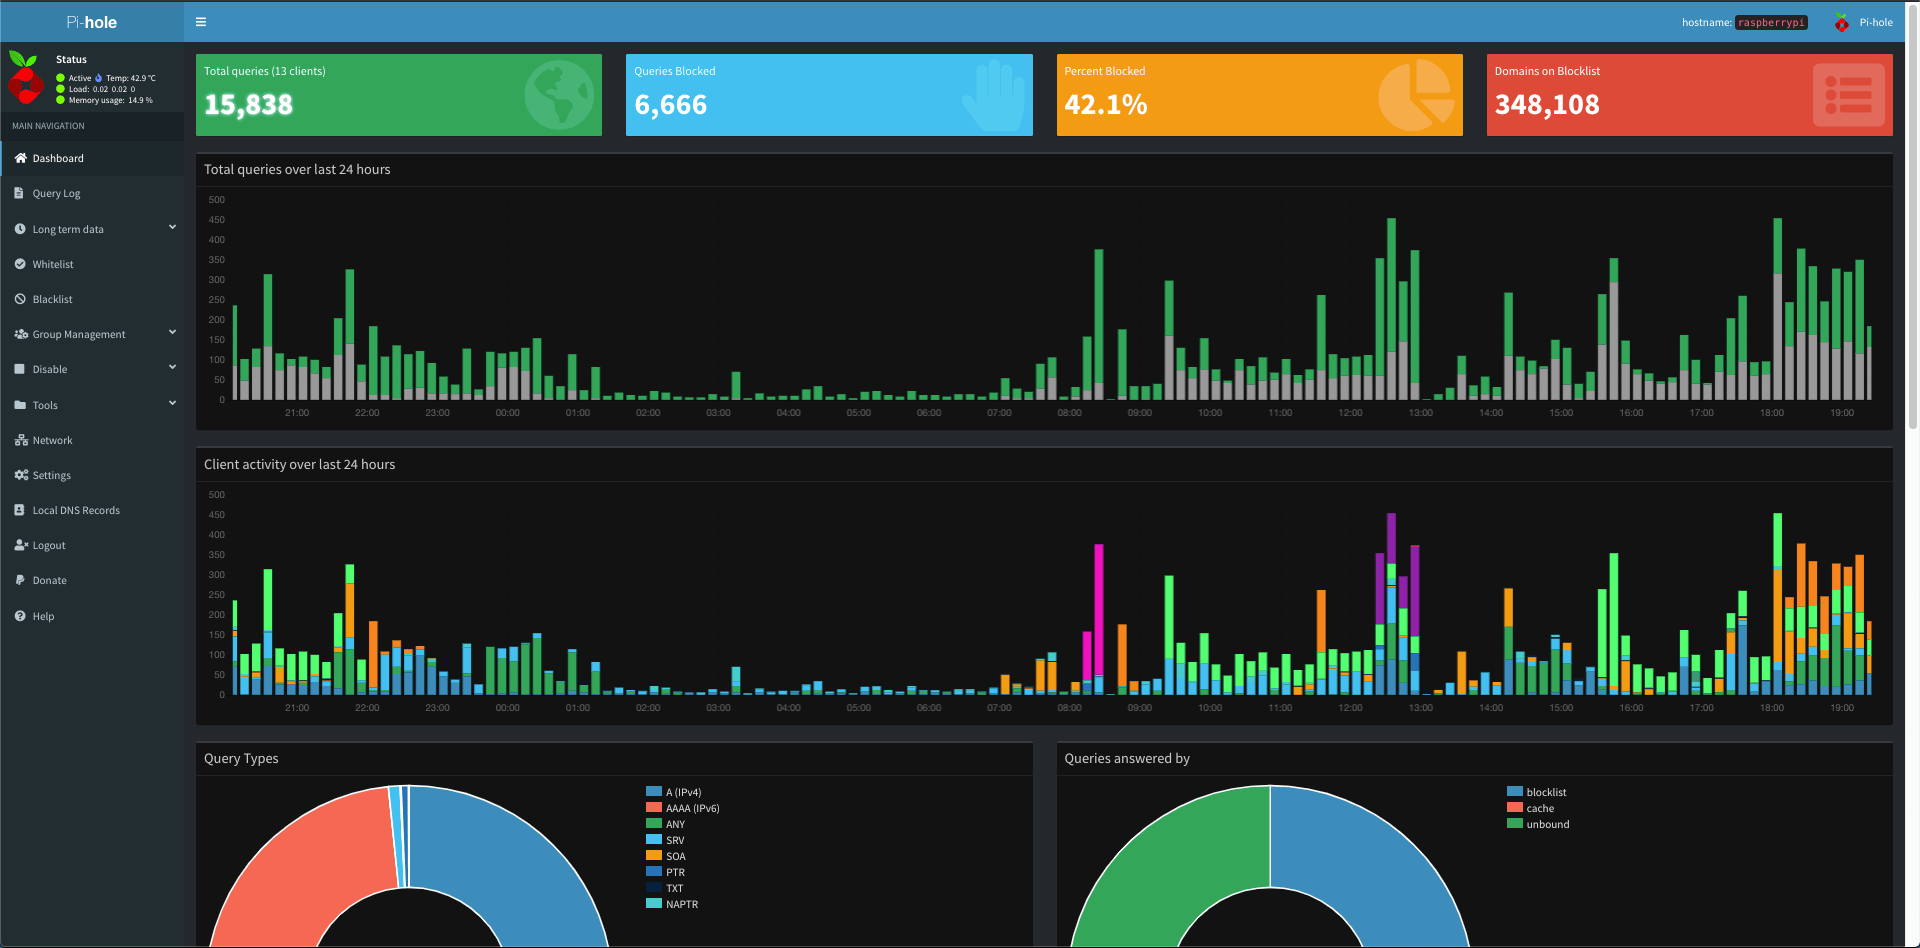
Task: Click the raspberrypi hostname badge
Action: tap(1771, 22)
